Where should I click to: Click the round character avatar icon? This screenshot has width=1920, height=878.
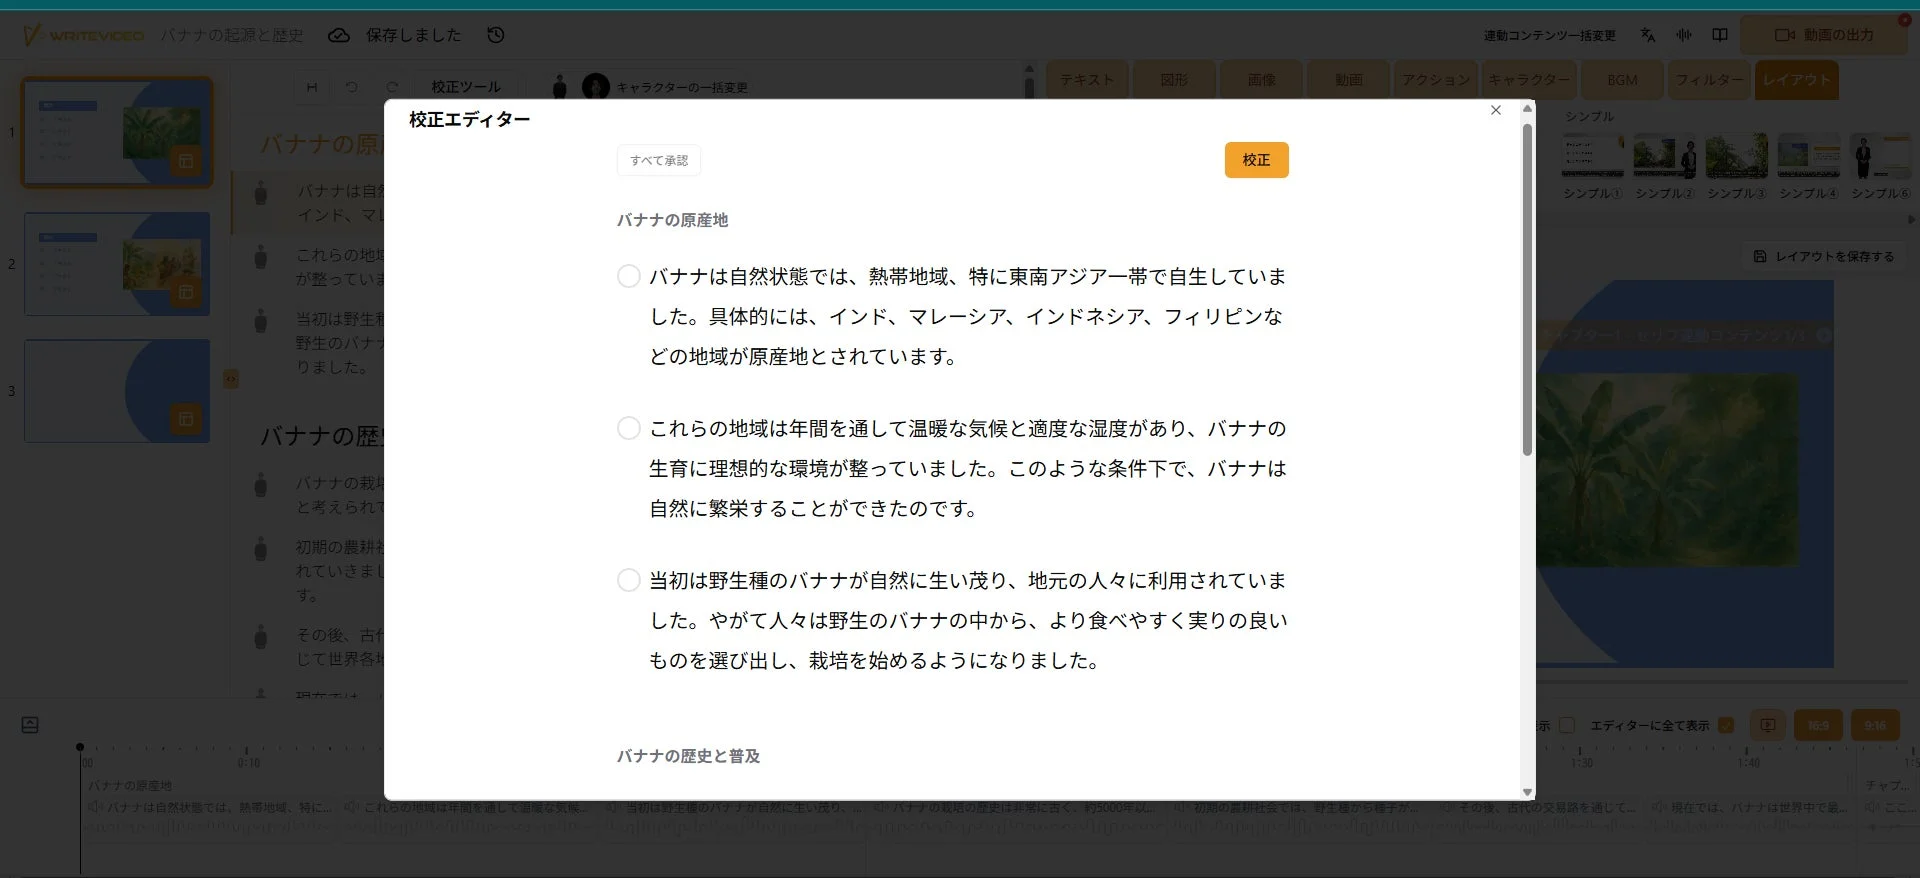coord(596,87)
